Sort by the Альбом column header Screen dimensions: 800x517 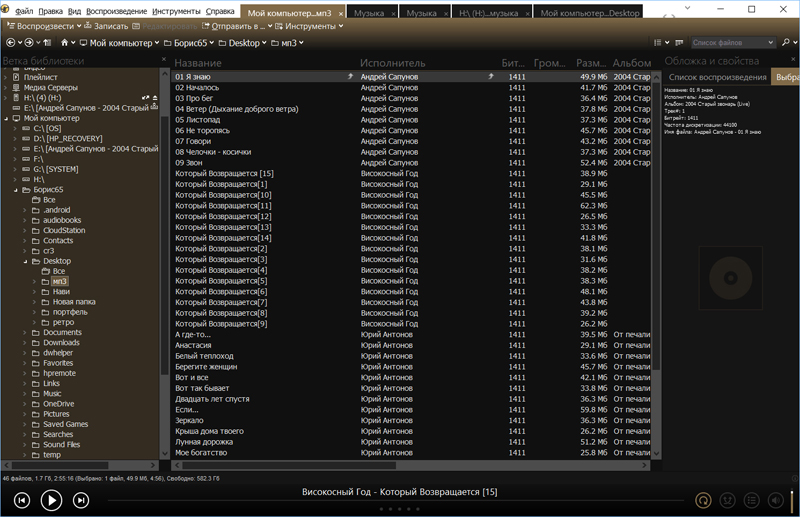pyautogui.click(x=632, y=63)
